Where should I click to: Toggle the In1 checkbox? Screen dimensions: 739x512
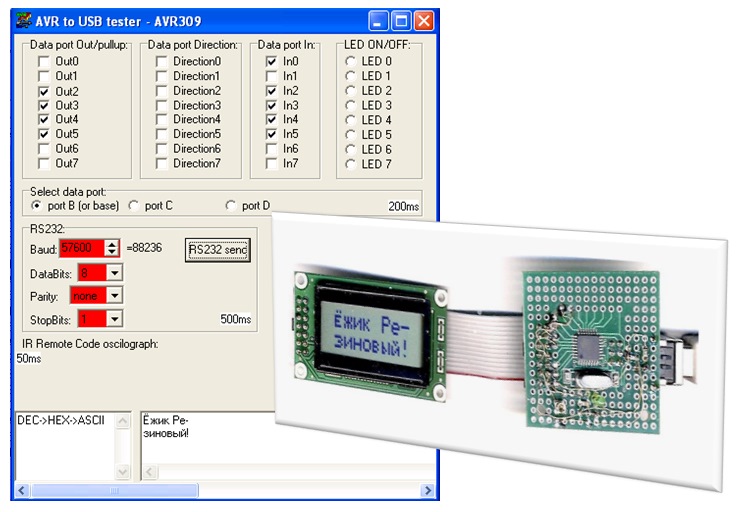(271, 76)
